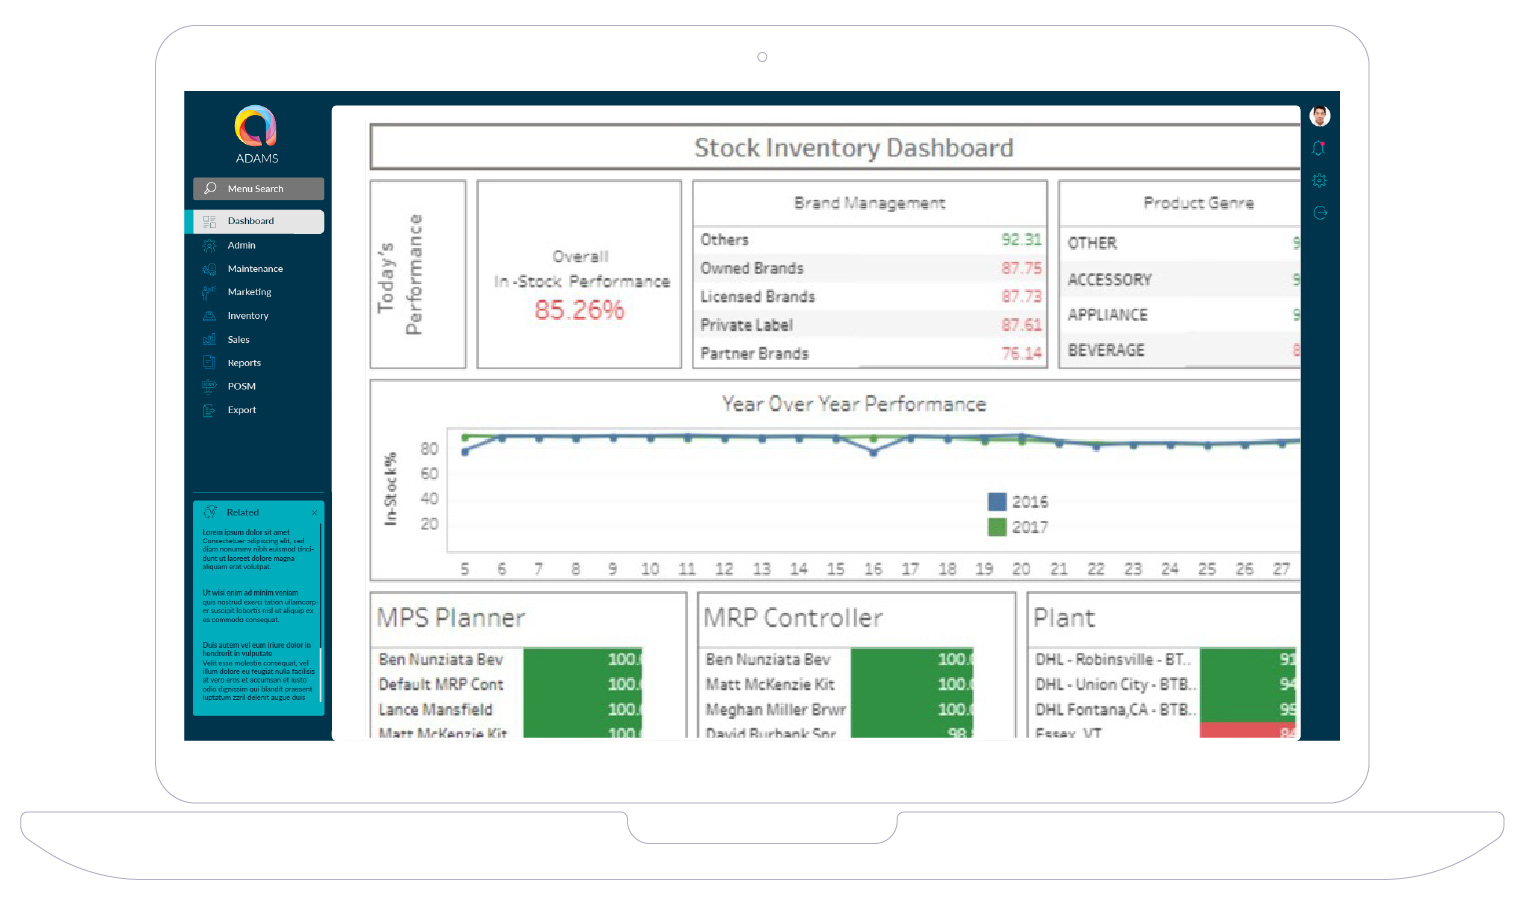Click the blue 2016 legend swatch
The image size is (1524, 905).
(x=997, y=502)
